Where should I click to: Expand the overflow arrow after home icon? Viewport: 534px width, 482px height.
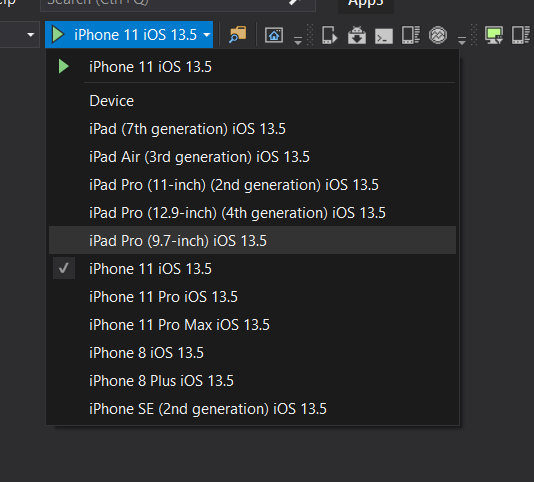(298, 41)
